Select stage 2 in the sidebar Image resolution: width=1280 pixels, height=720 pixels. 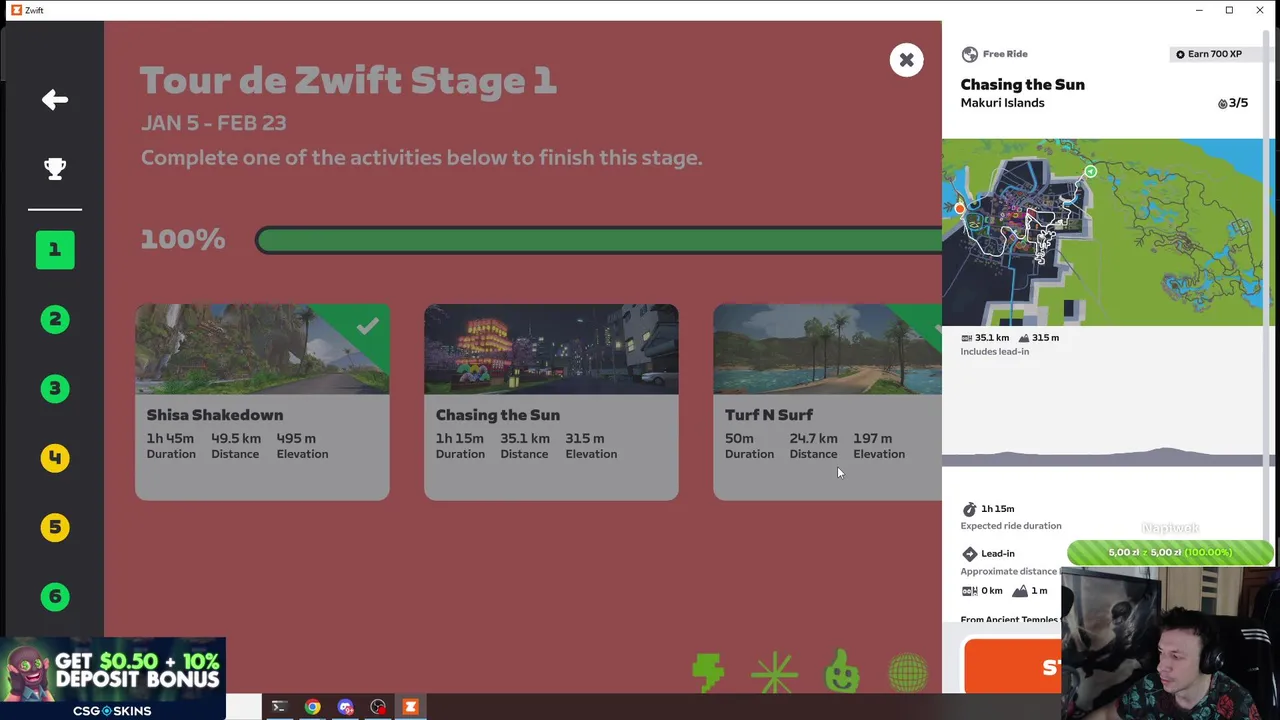click(x=55, y=319)
